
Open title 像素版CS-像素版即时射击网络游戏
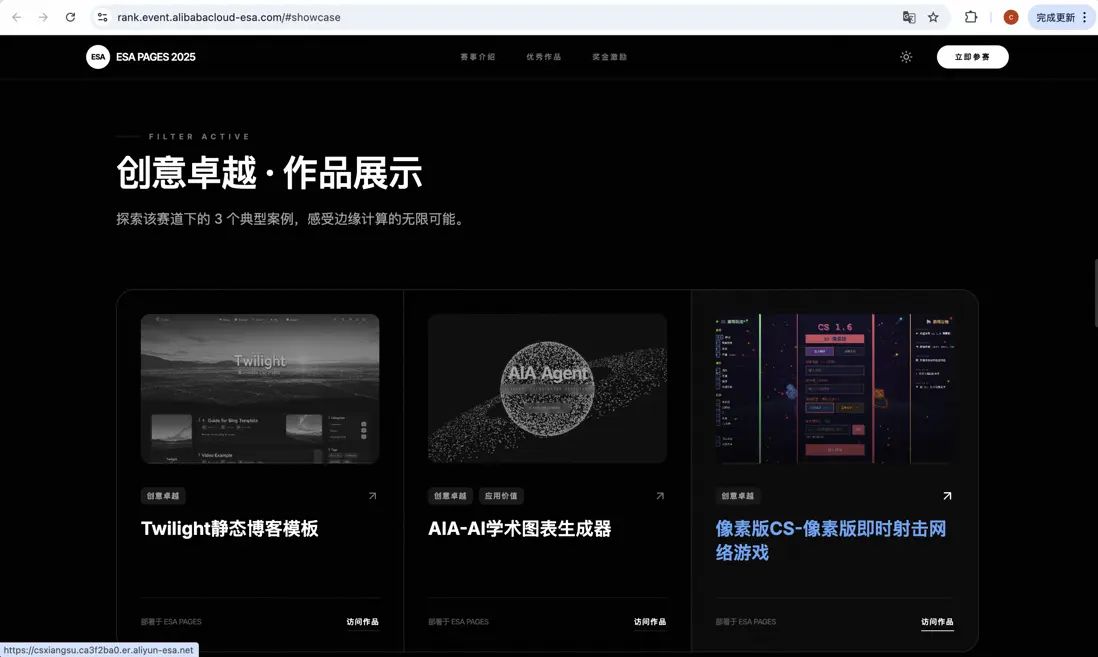(831, 541)
